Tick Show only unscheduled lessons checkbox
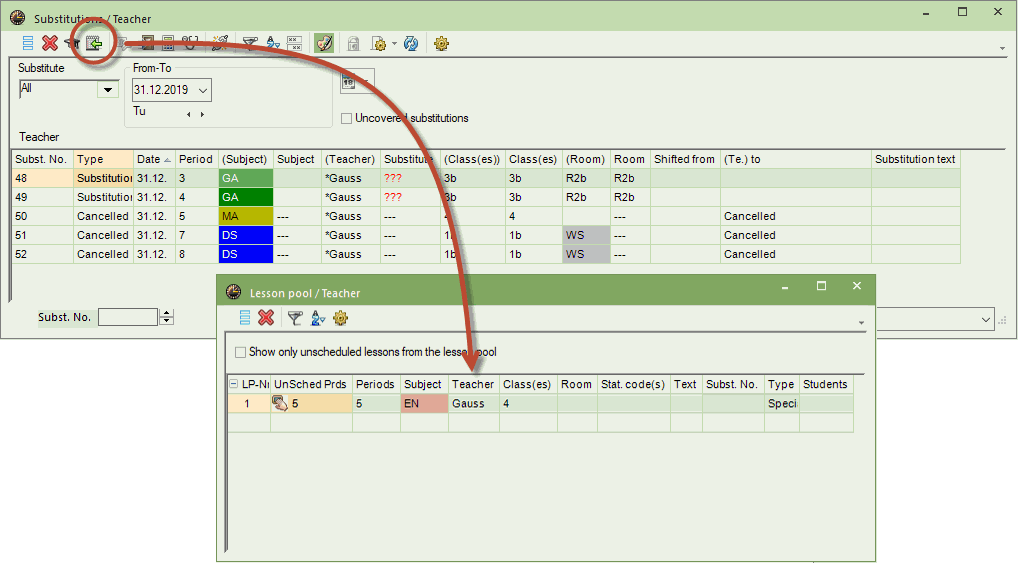This screenshot has height=575, width=1018. point(240,352)
